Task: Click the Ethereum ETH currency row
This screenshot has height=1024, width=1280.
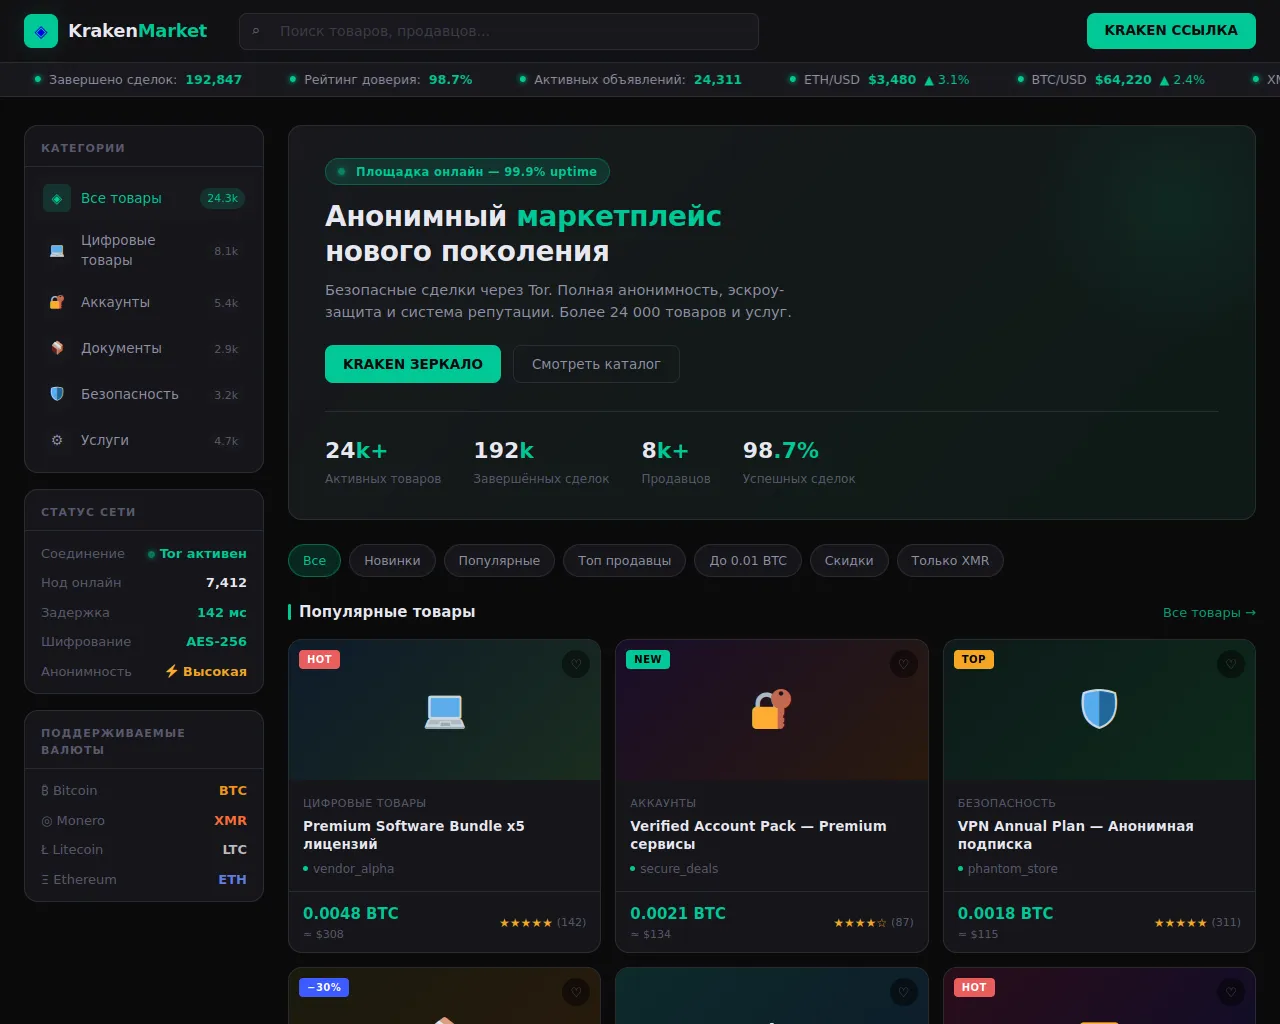Action: (144, 880)
